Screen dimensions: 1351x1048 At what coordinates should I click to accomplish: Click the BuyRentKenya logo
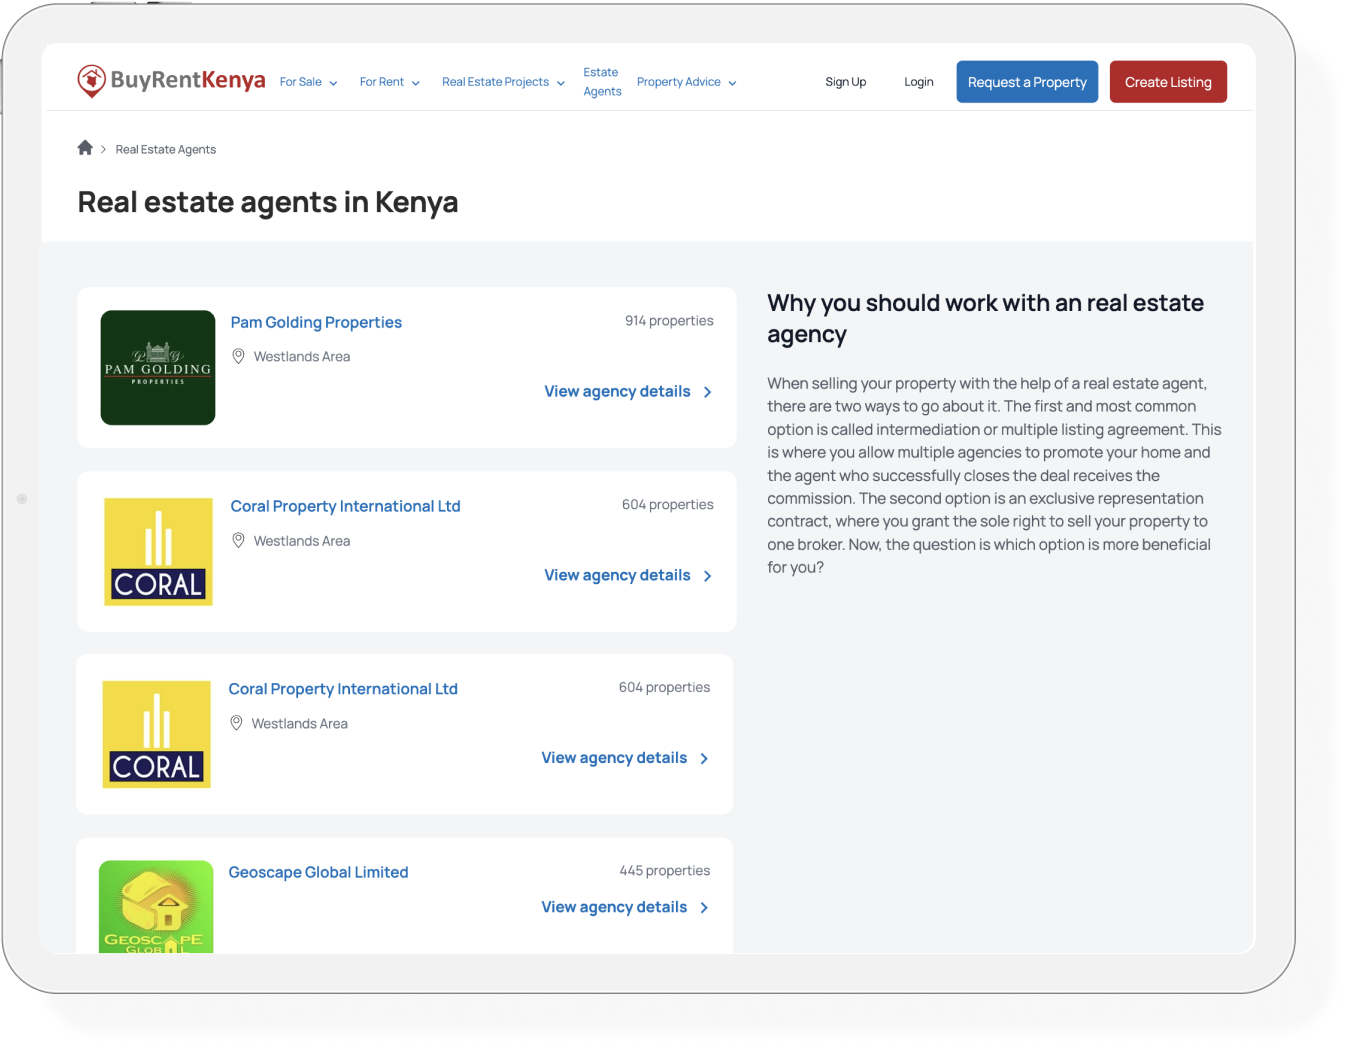(171, 81)
